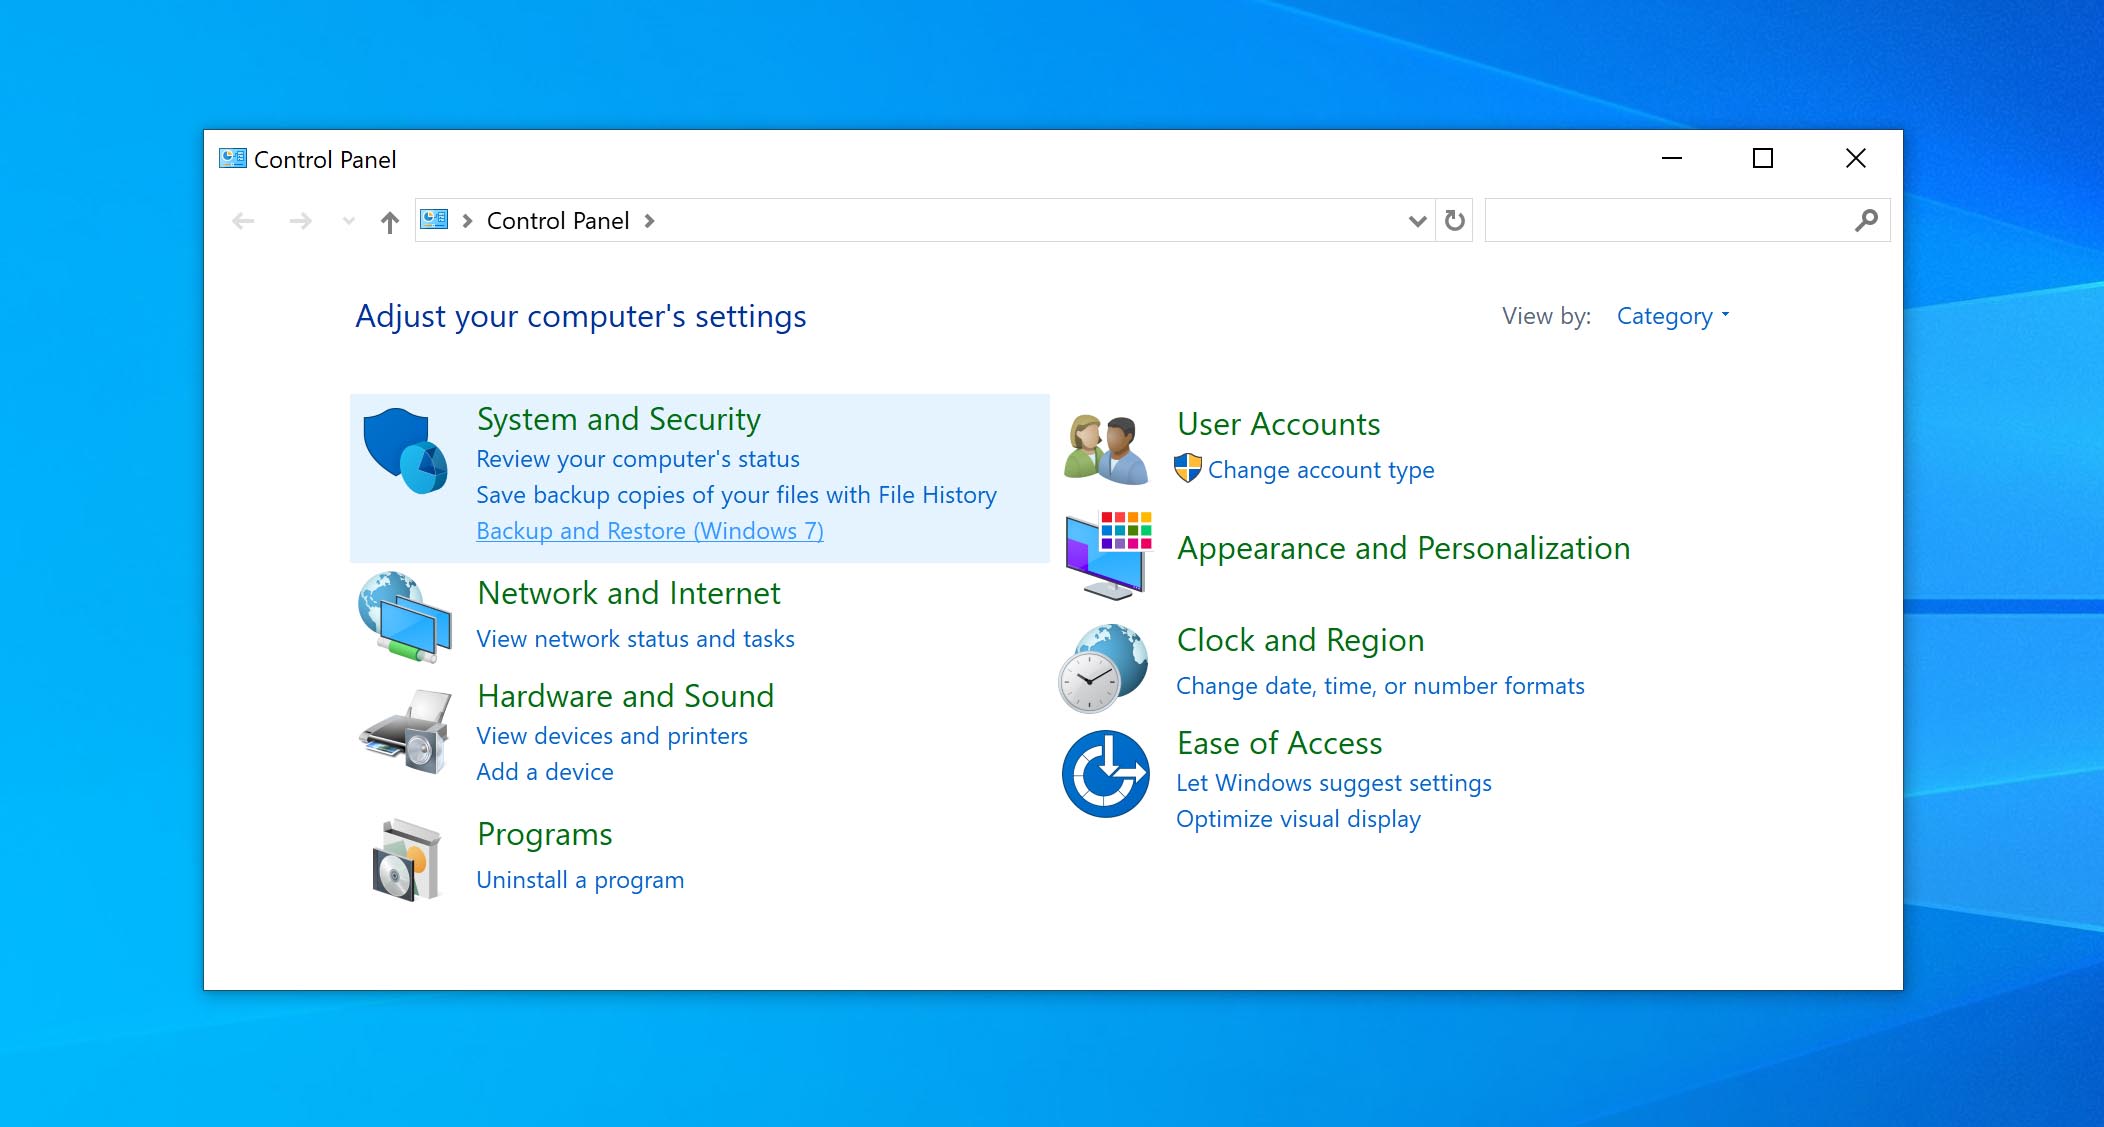Click the search magnifier icon
This screenshot has height=1127, width=2104.
click(x=1866, y=220)
